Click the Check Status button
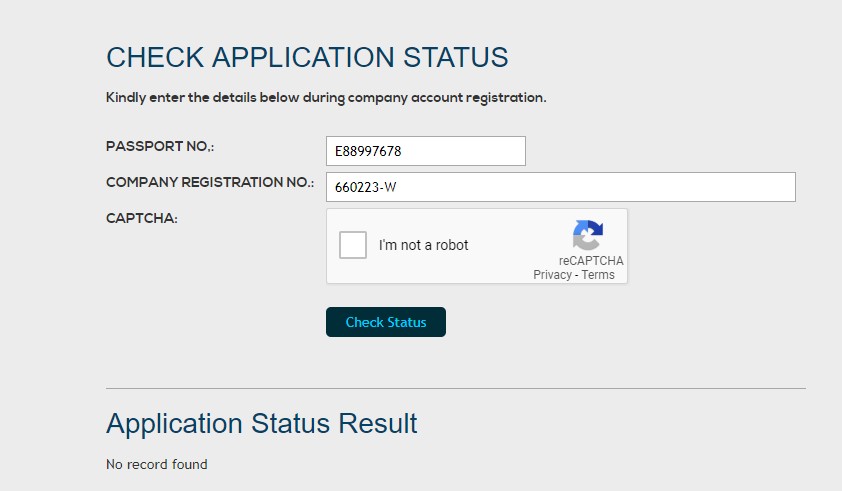 tap(386, 322)
